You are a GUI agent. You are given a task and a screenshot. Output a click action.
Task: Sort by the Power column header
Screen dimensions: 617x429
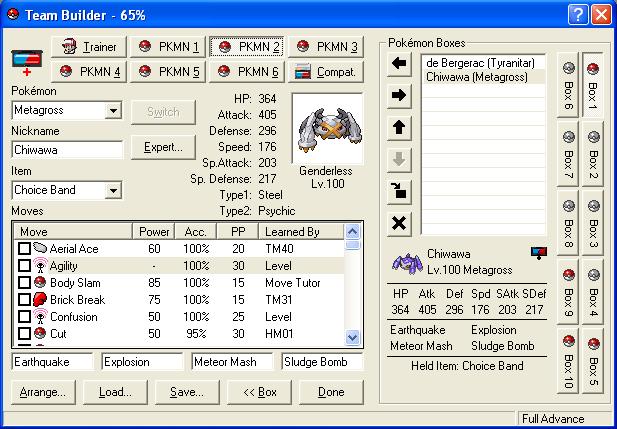click(153, 231)
